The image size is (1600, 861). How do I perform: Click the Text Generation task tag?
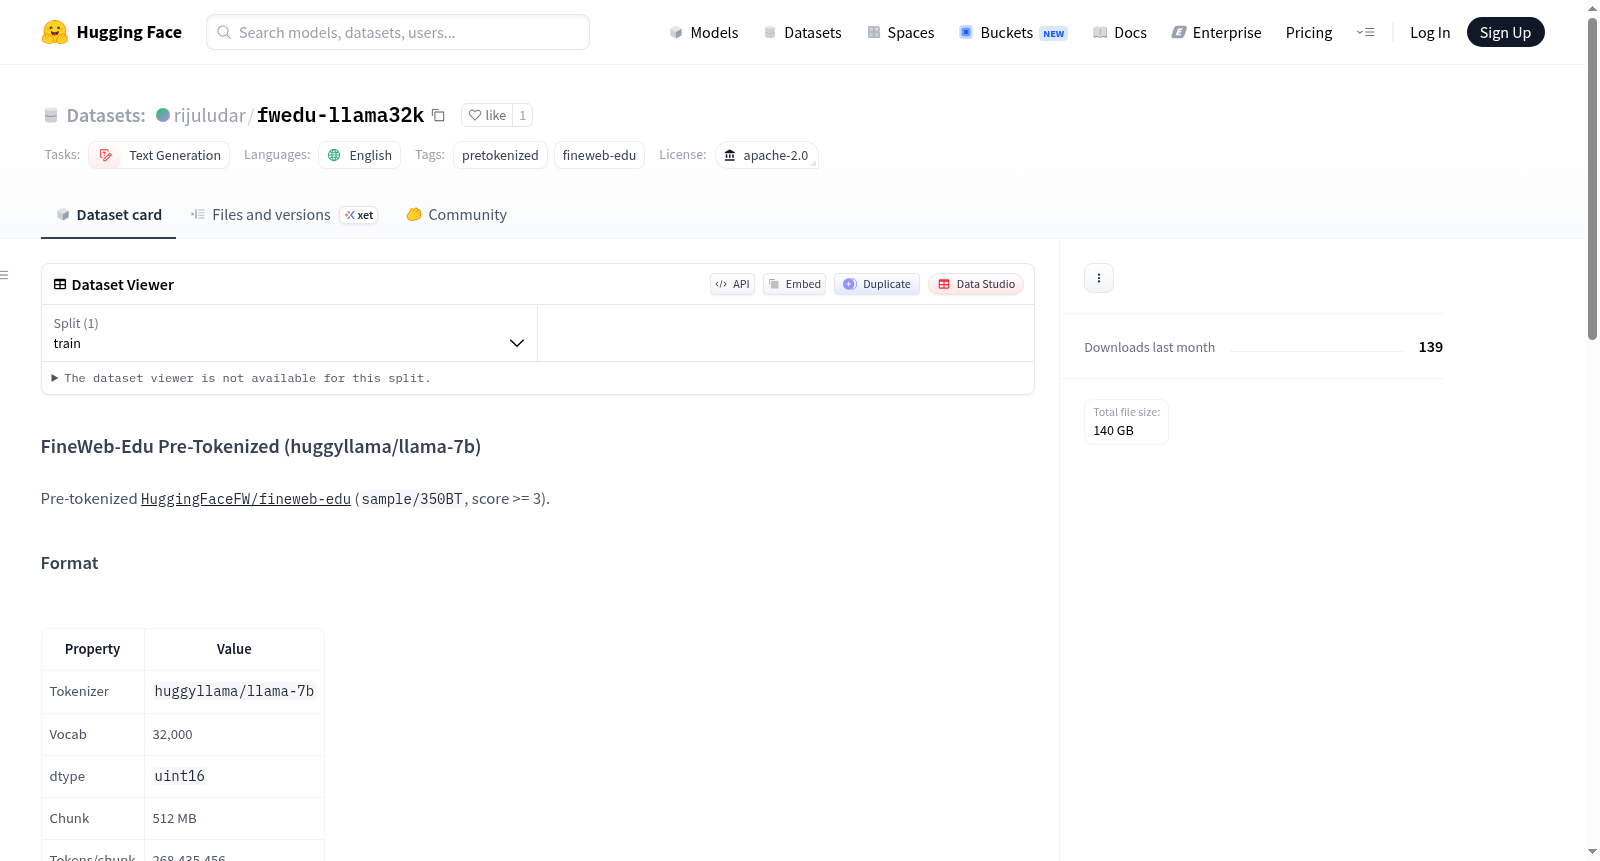[x=159, y=155]
